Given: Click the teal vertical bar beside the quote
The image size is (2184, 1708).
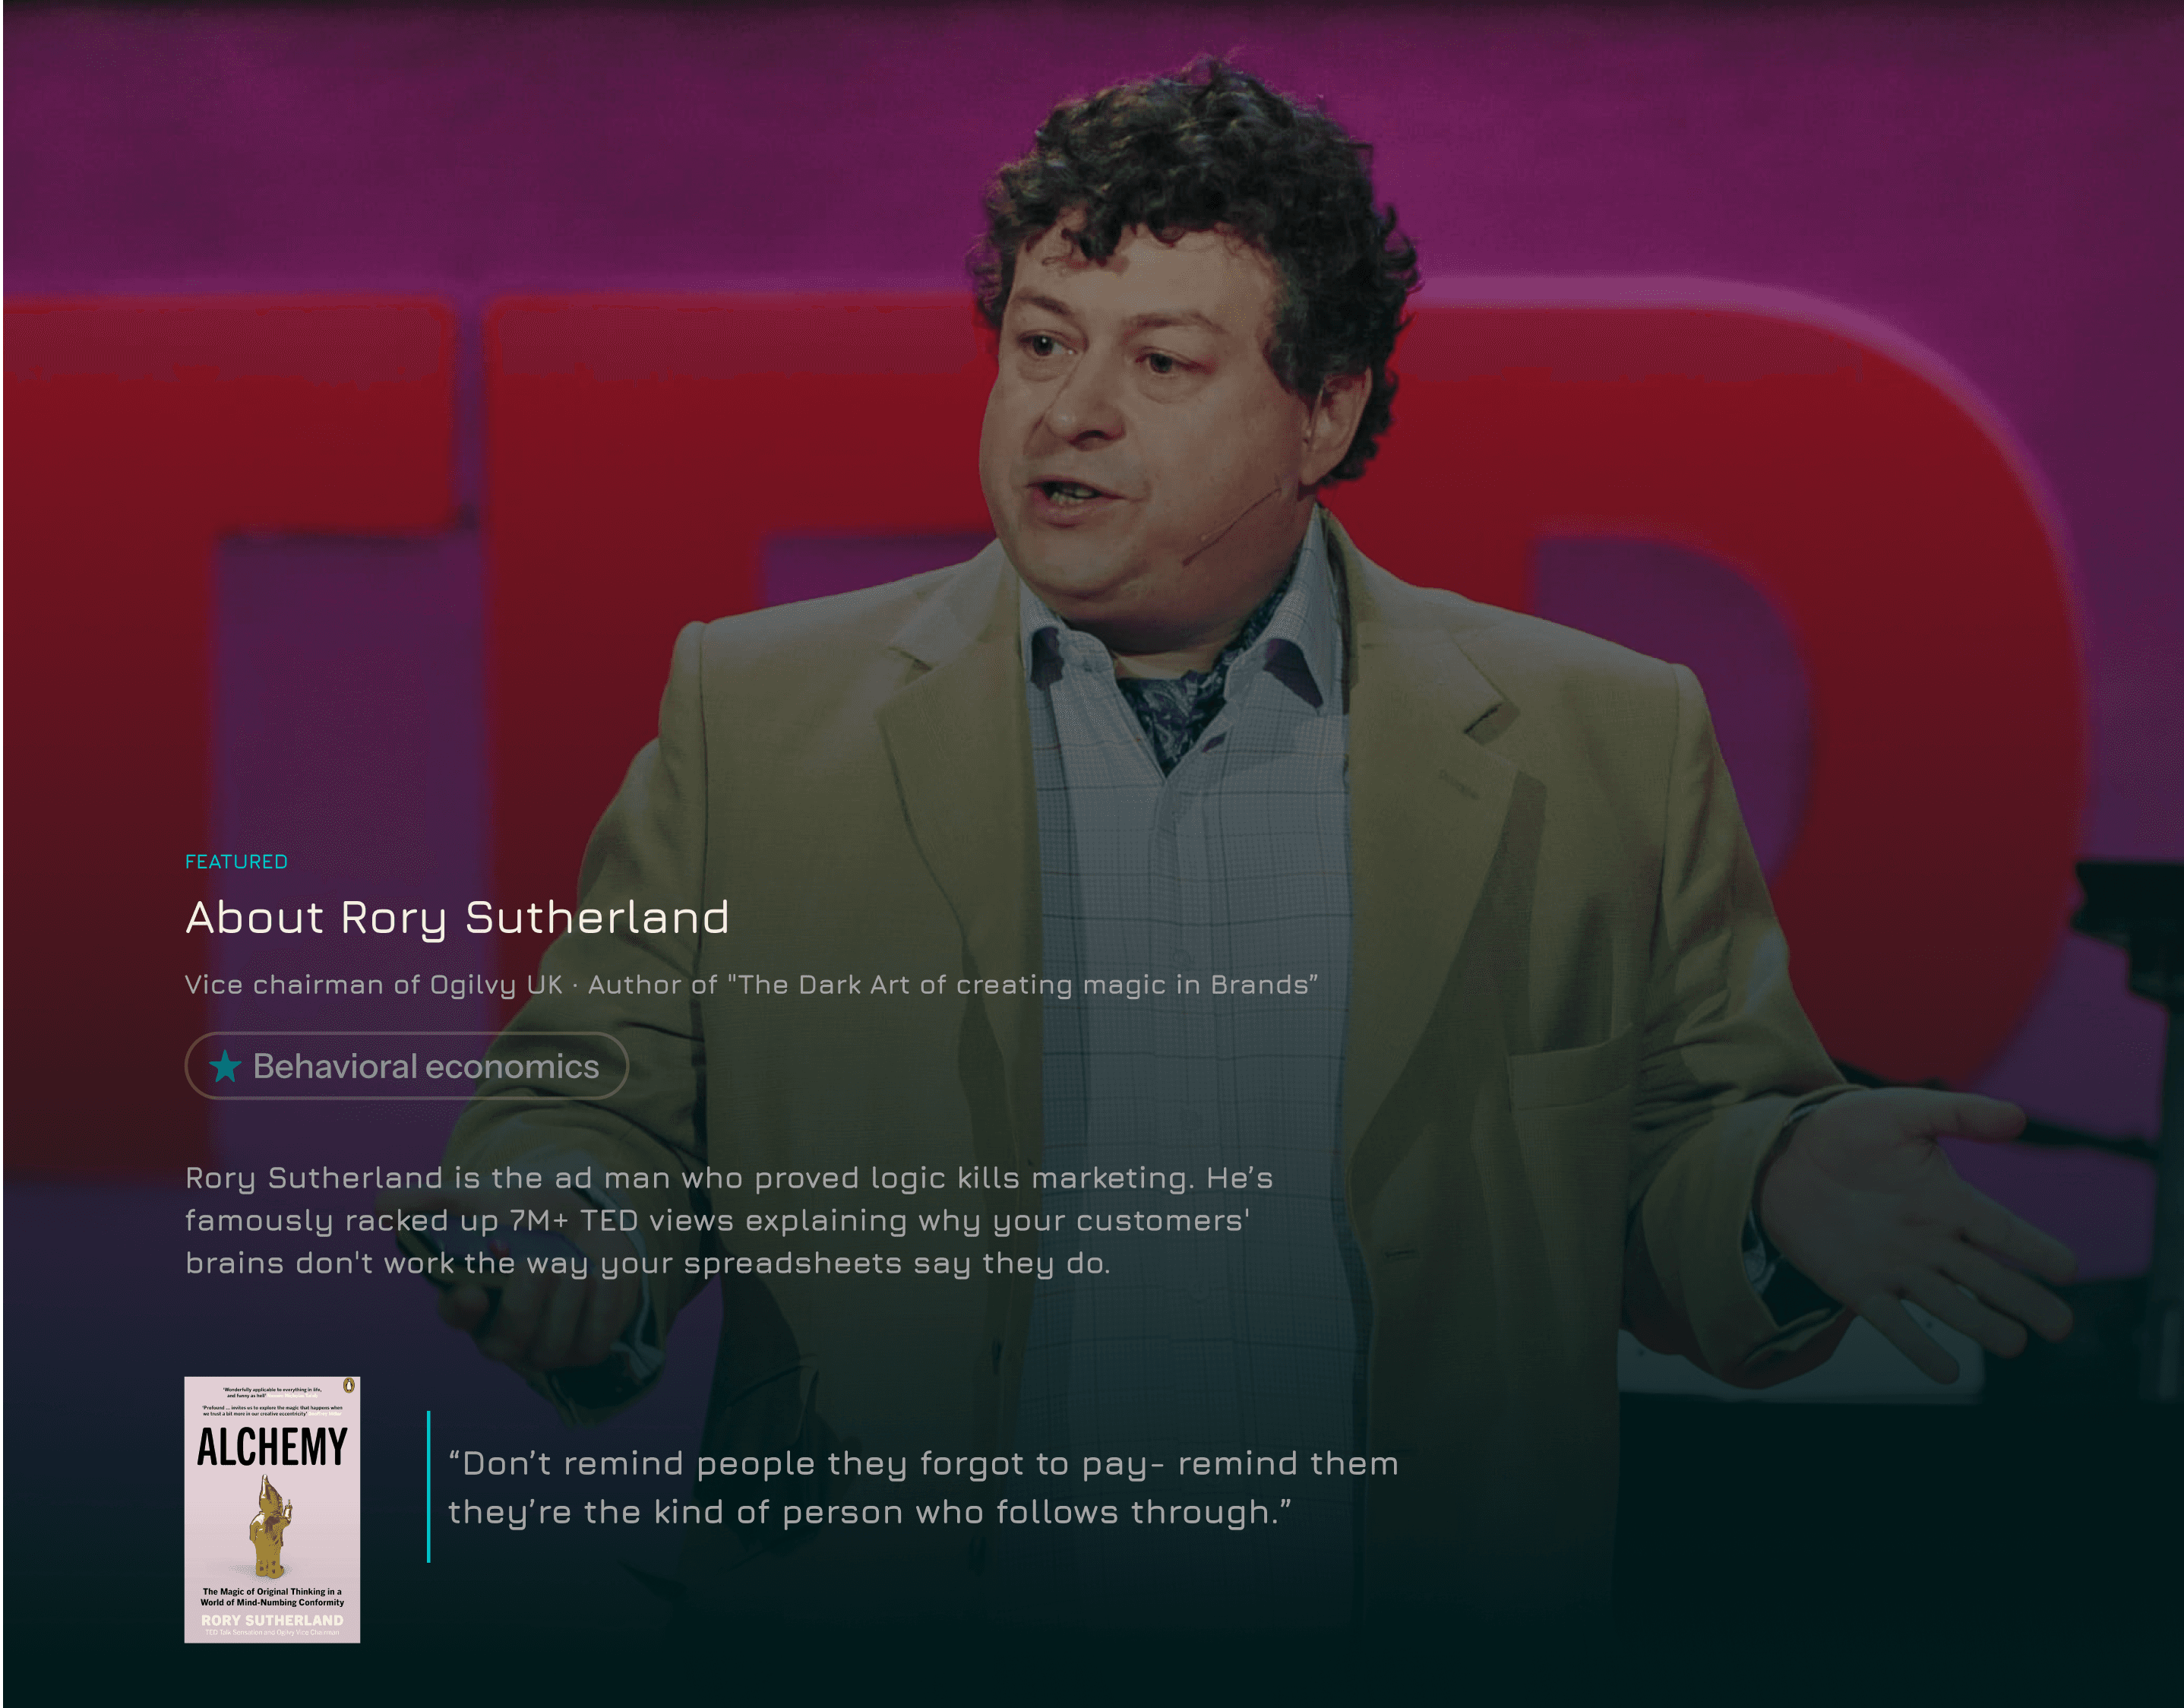Looking at the screenshot, I should 428,1486.
